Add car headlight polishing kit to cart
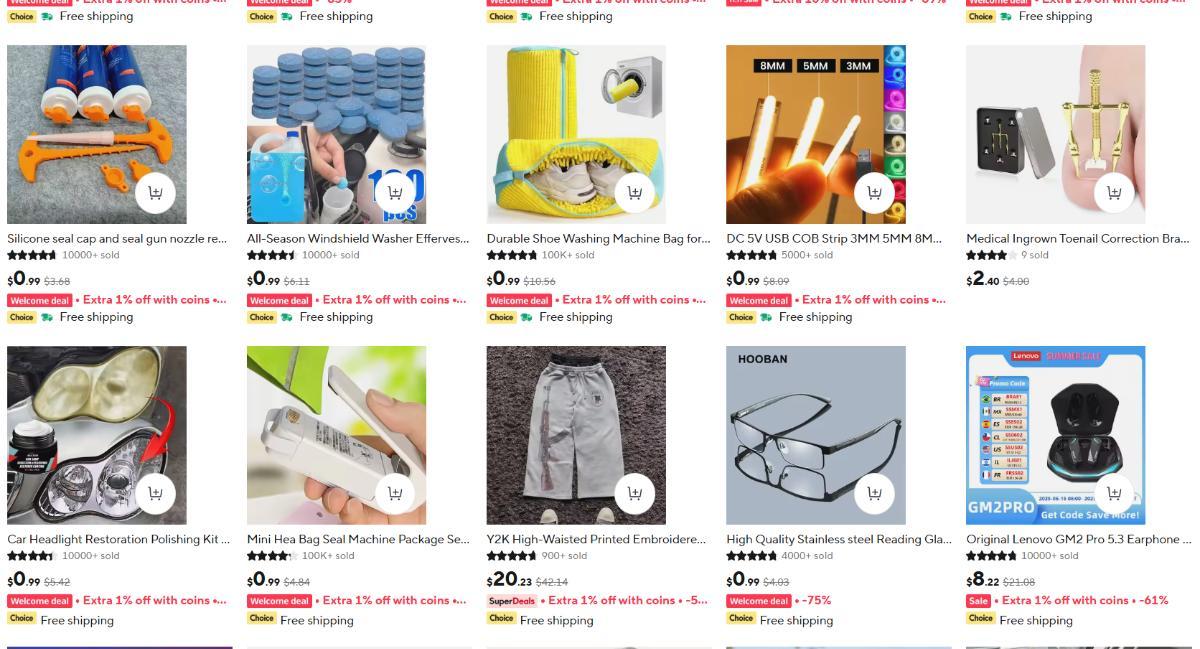 click(155, 493)
